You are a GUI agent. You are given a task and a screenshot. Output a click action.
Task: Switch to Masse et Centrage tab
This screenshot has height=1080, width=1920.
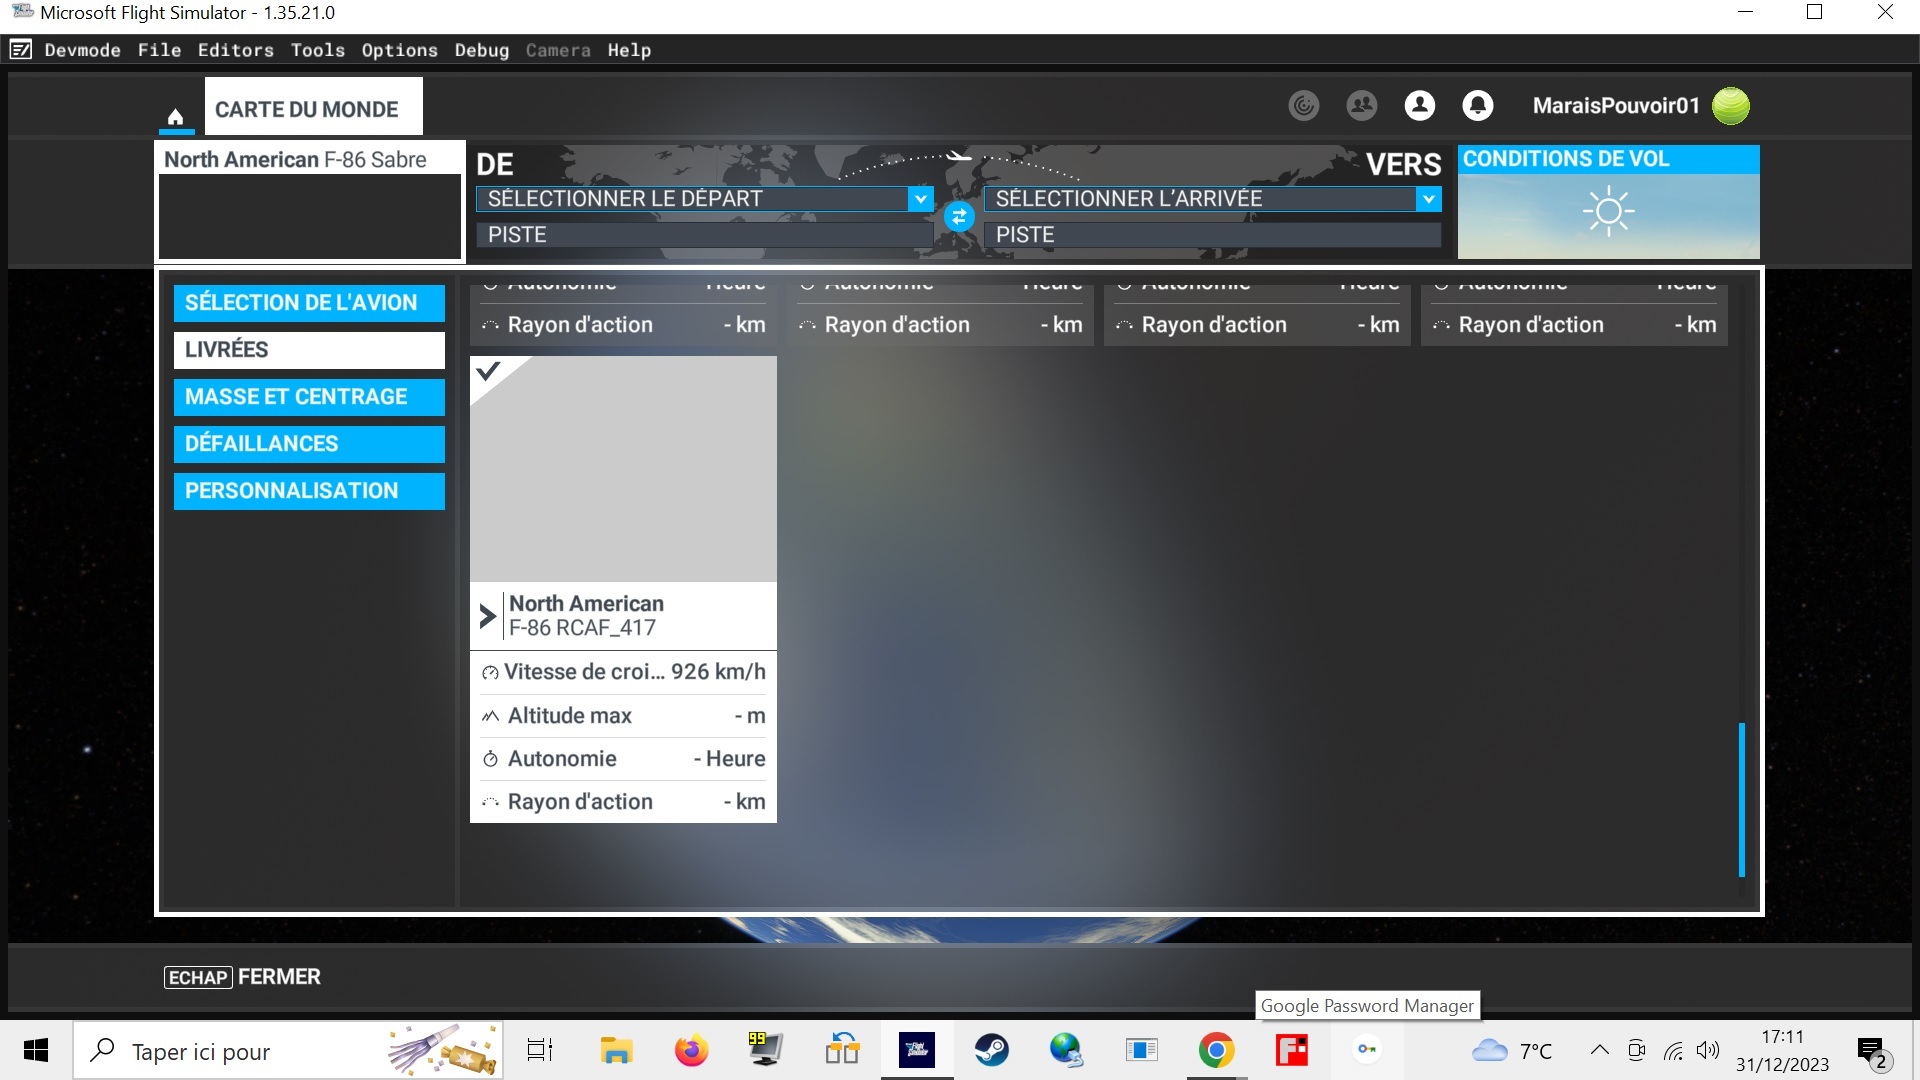tap(308, 397)
